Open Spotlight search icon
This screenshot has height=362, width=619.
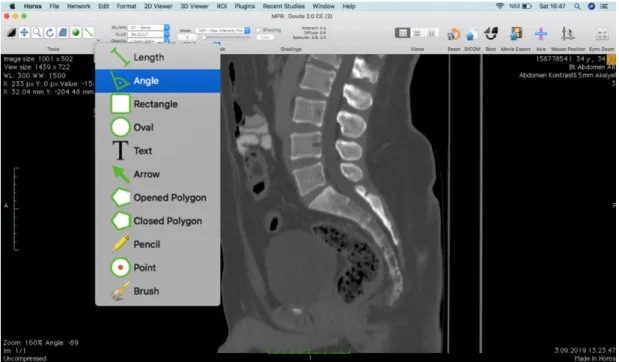[x=578, y=6]
